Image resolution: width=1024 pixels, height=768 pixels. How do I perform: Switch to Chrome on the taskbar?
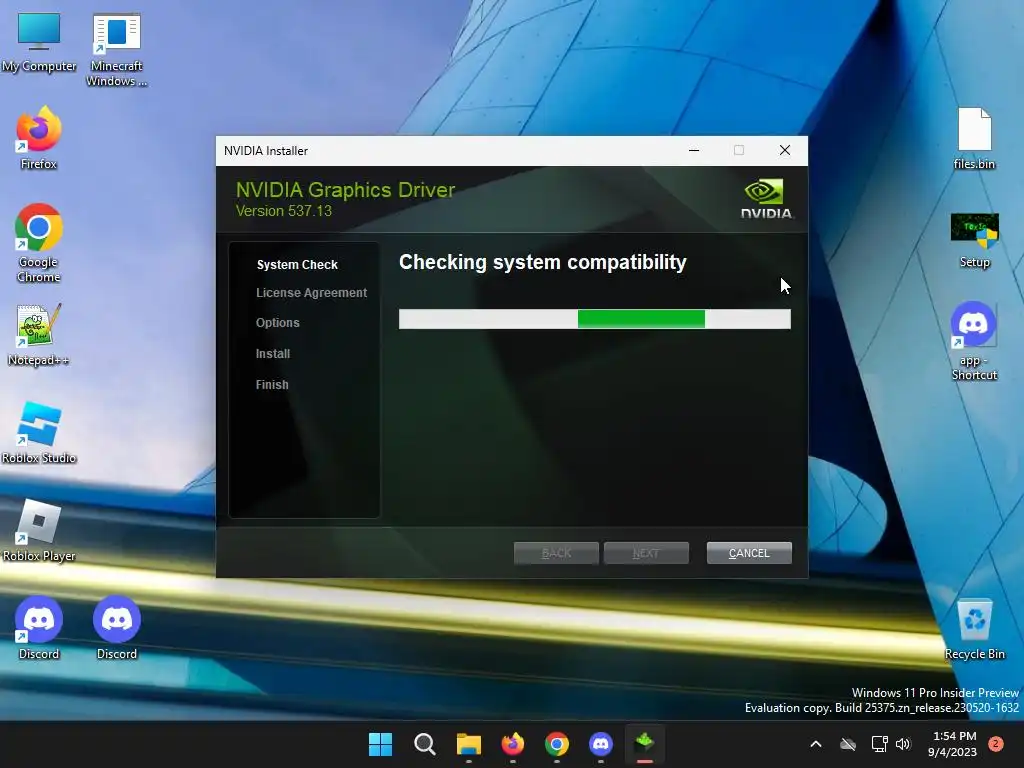point(556,744)
